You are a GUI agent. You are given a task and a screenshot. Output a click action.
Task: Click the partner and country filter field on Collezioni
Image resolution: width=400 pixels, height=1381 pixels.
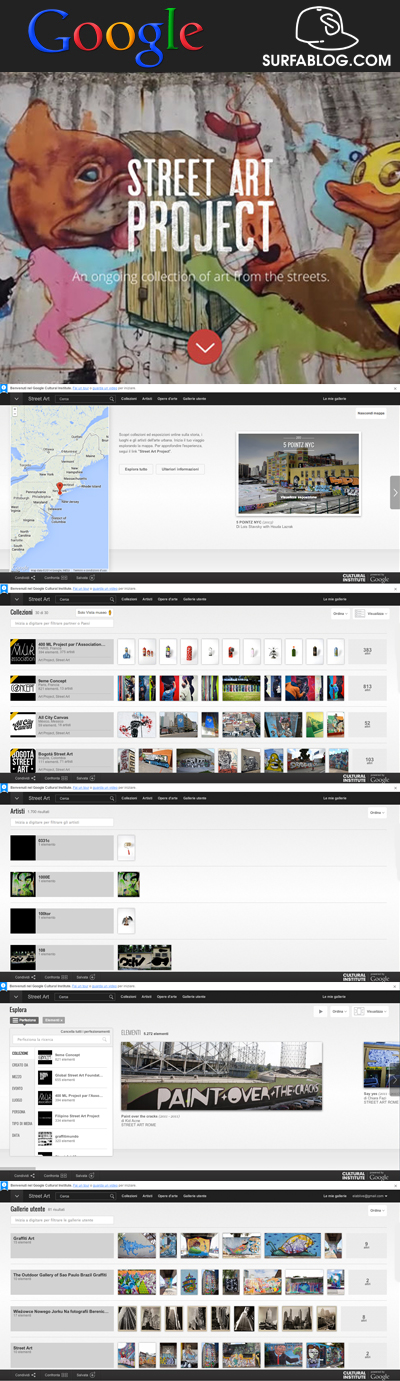(62, 624)
